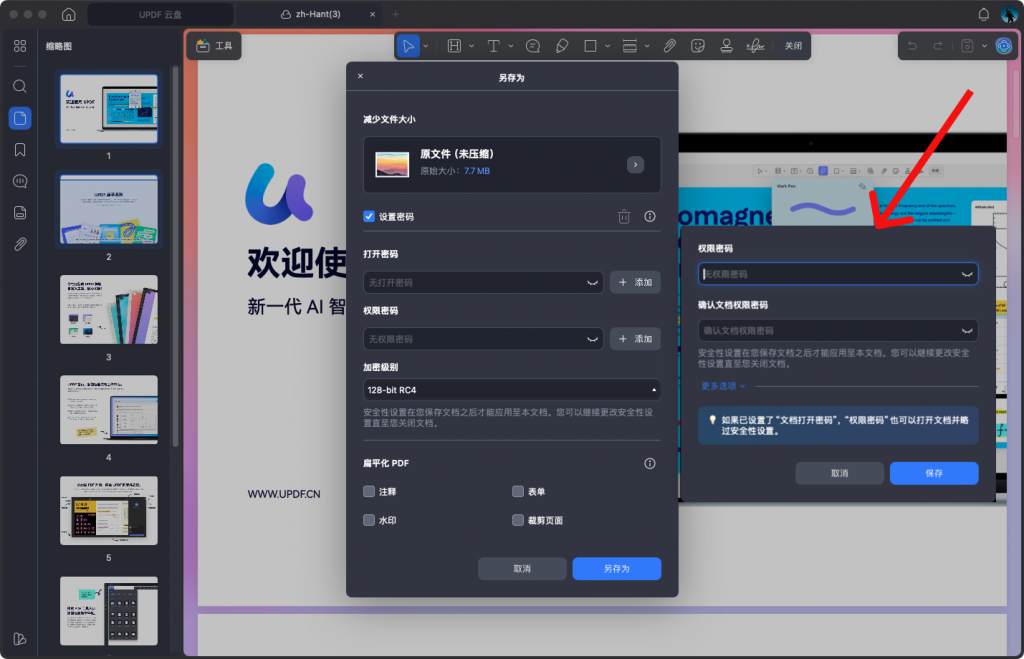The image size is (1024, 659).
Task: Click the redo arrow icon
Action: click(x=938, y=46)
